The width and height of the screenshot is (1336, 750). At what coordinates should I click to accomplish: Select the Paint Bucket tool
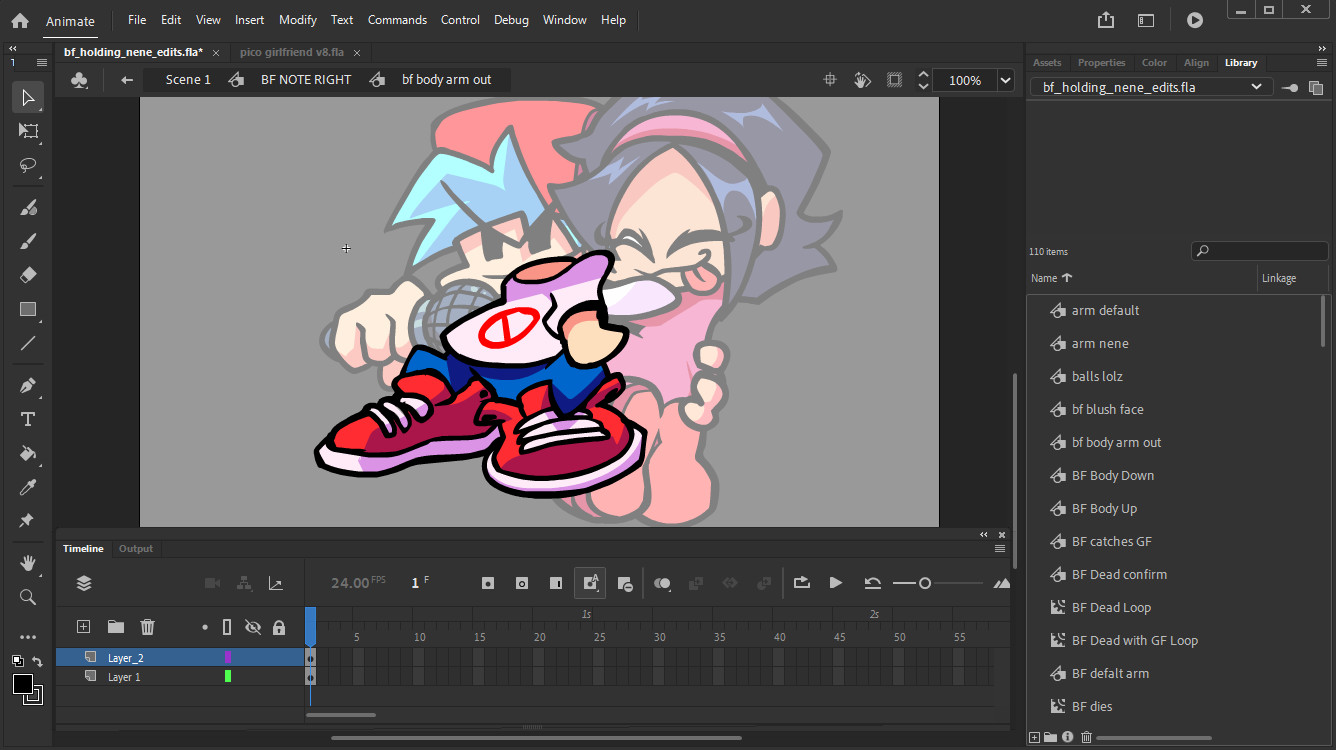(x=28, y=453)
